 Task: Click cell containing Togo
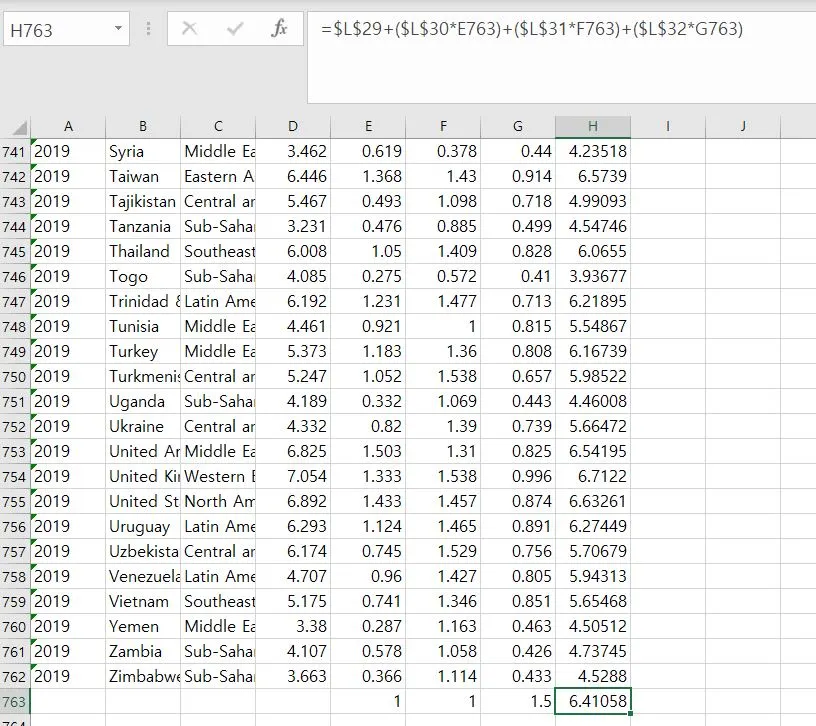(143, 276)
